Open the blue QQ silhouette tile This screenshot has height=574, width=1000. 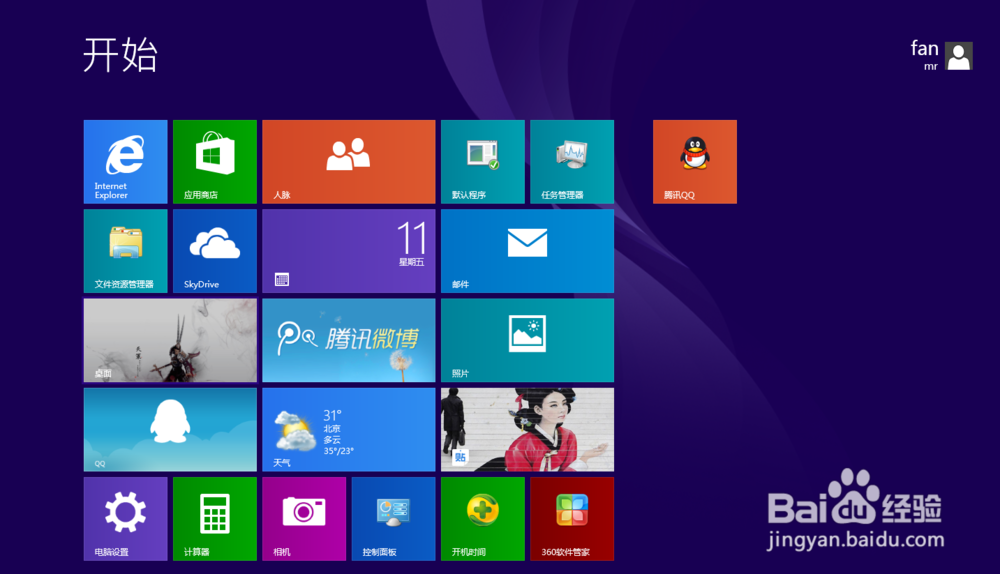click(x=170, y=430)
